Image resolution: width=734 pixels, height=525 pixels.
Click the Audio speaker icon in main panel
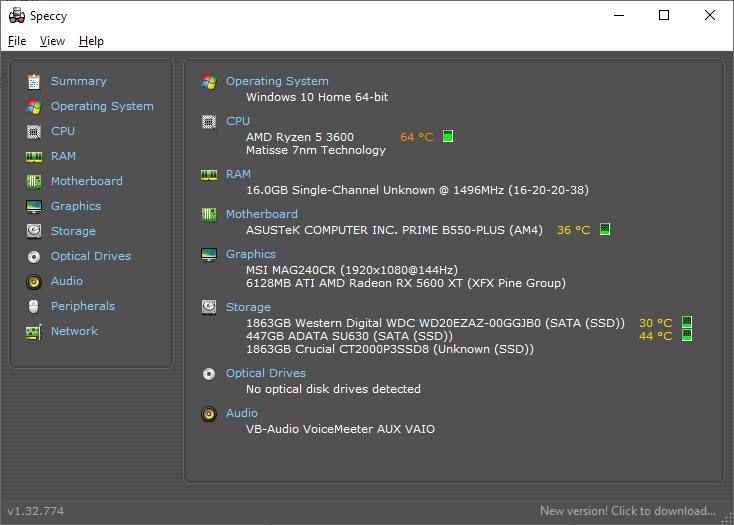pos(209,414)
